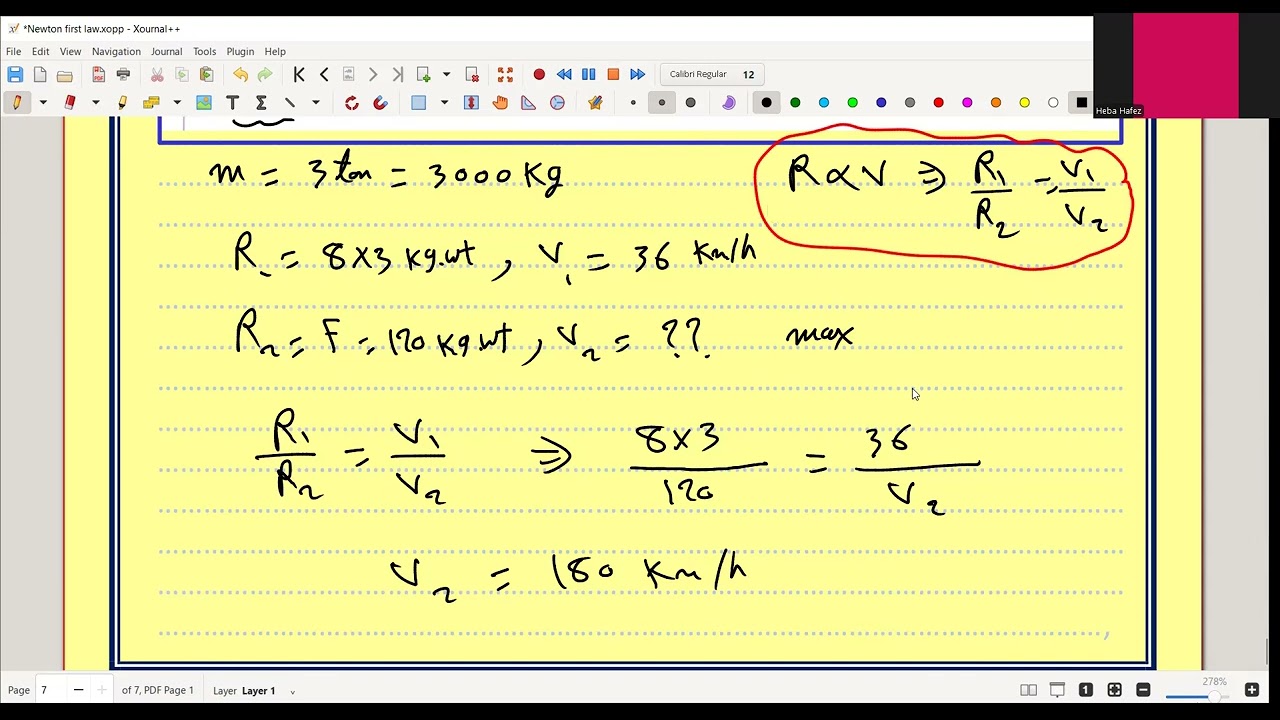Open eraser options dropdown arrow
Viewport: 1280px width, 720px height.
point(96,102)
